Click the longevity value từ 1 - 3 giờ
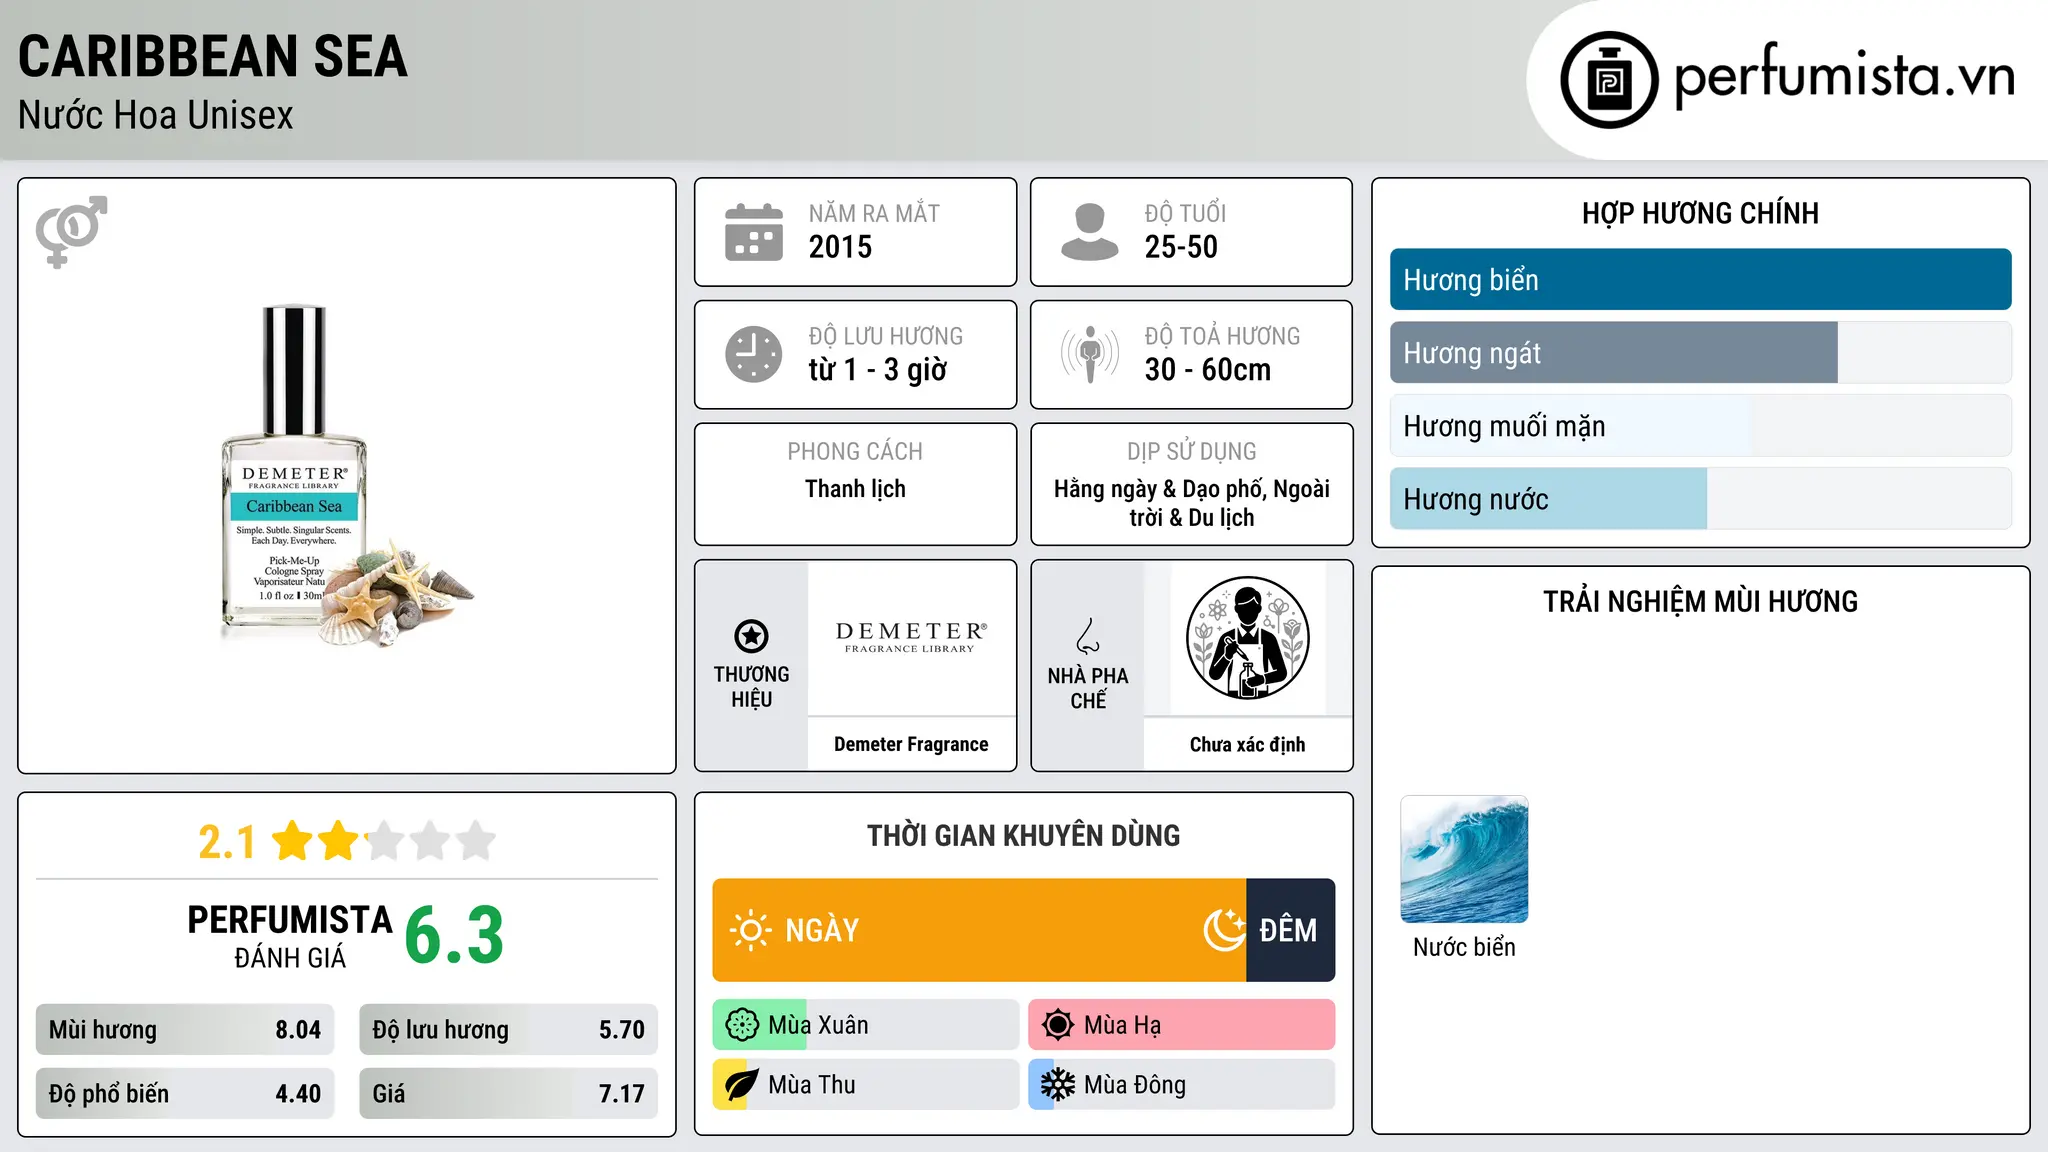 click(877, 370)
